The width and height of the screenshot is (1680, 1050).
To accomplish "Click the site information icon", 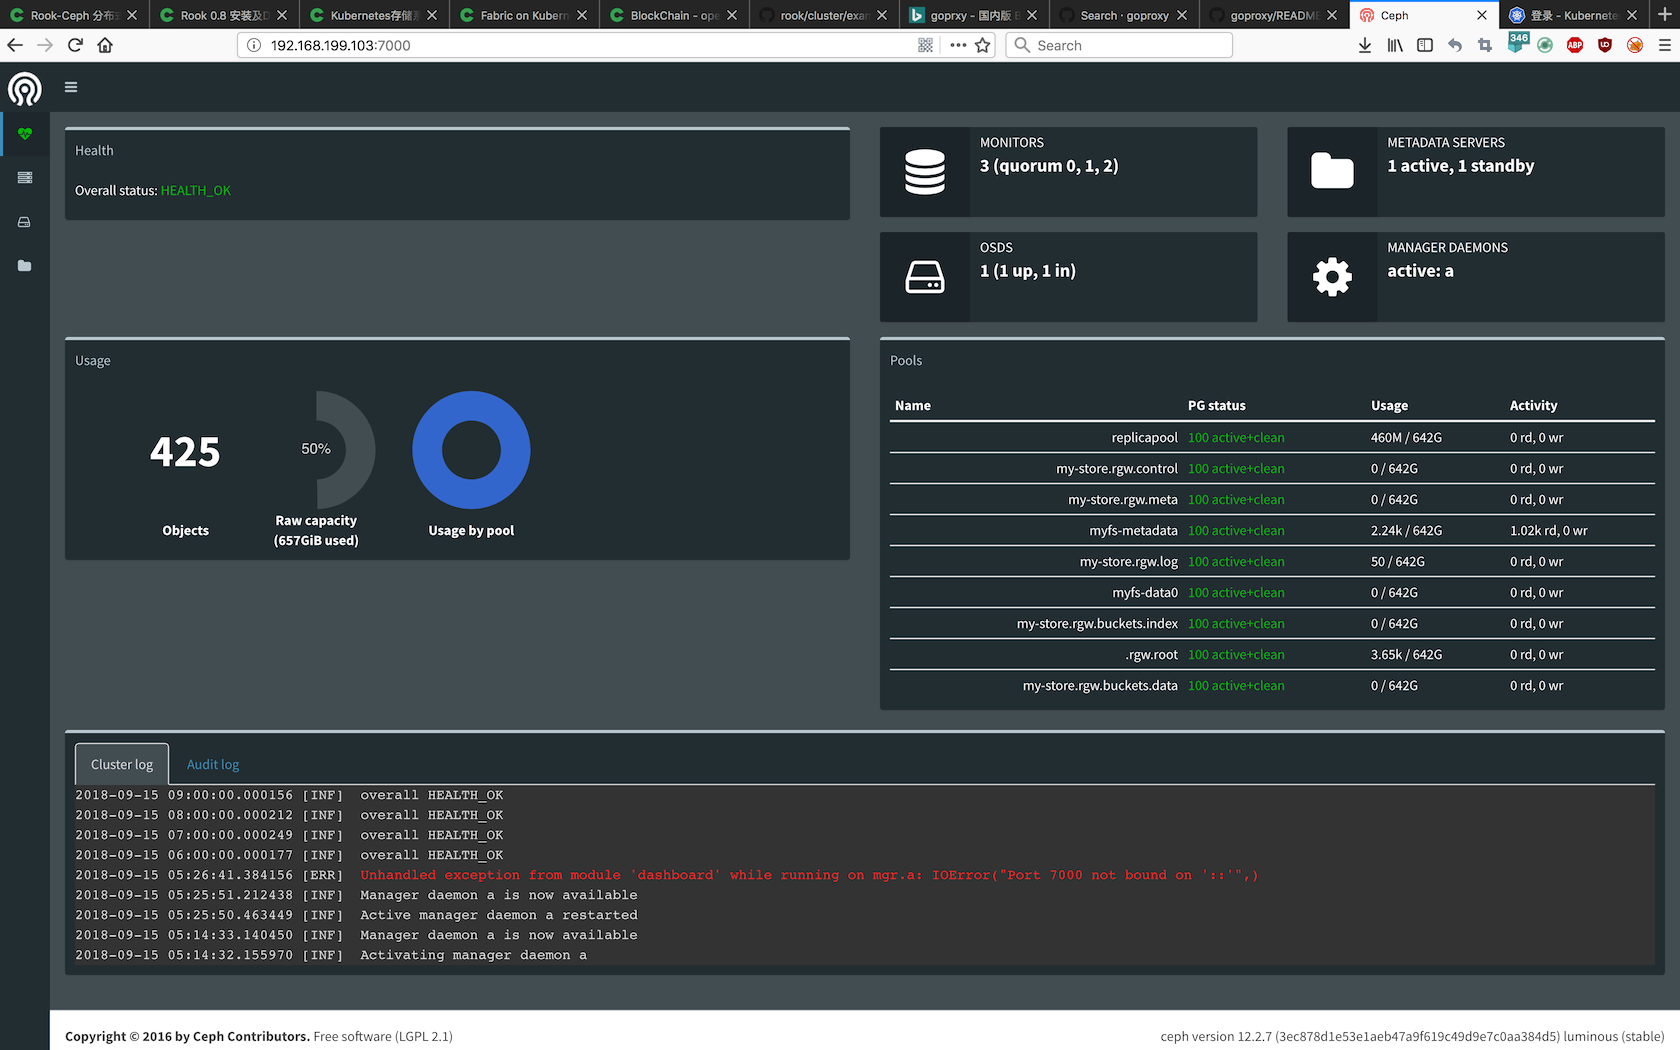I will [254, 45].
